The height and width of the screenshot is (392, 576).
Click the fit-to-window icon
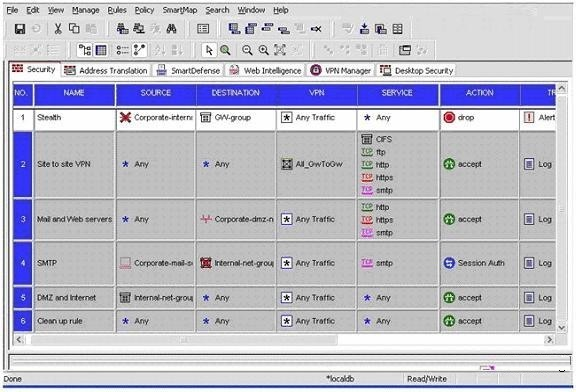280,50
